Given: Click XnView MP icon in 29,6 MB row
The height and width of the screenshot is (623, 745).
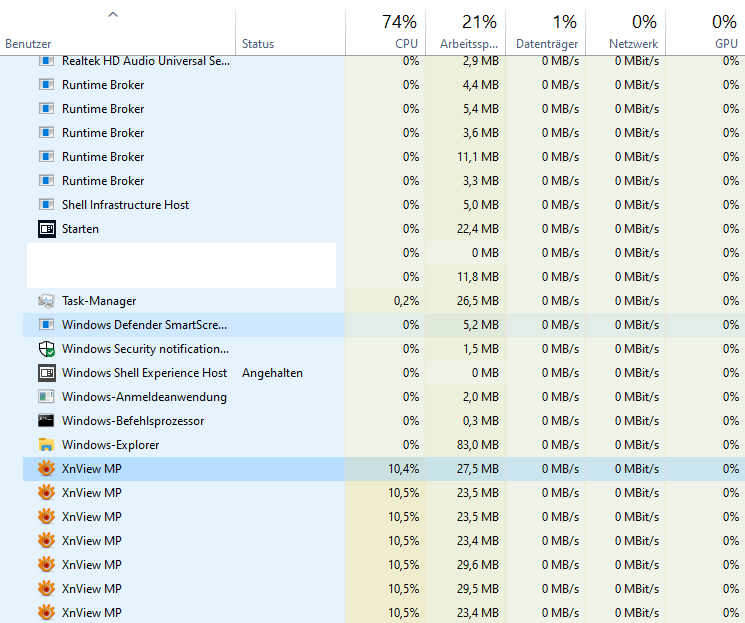Looking at the screenshot, I should tap(46, 565).
